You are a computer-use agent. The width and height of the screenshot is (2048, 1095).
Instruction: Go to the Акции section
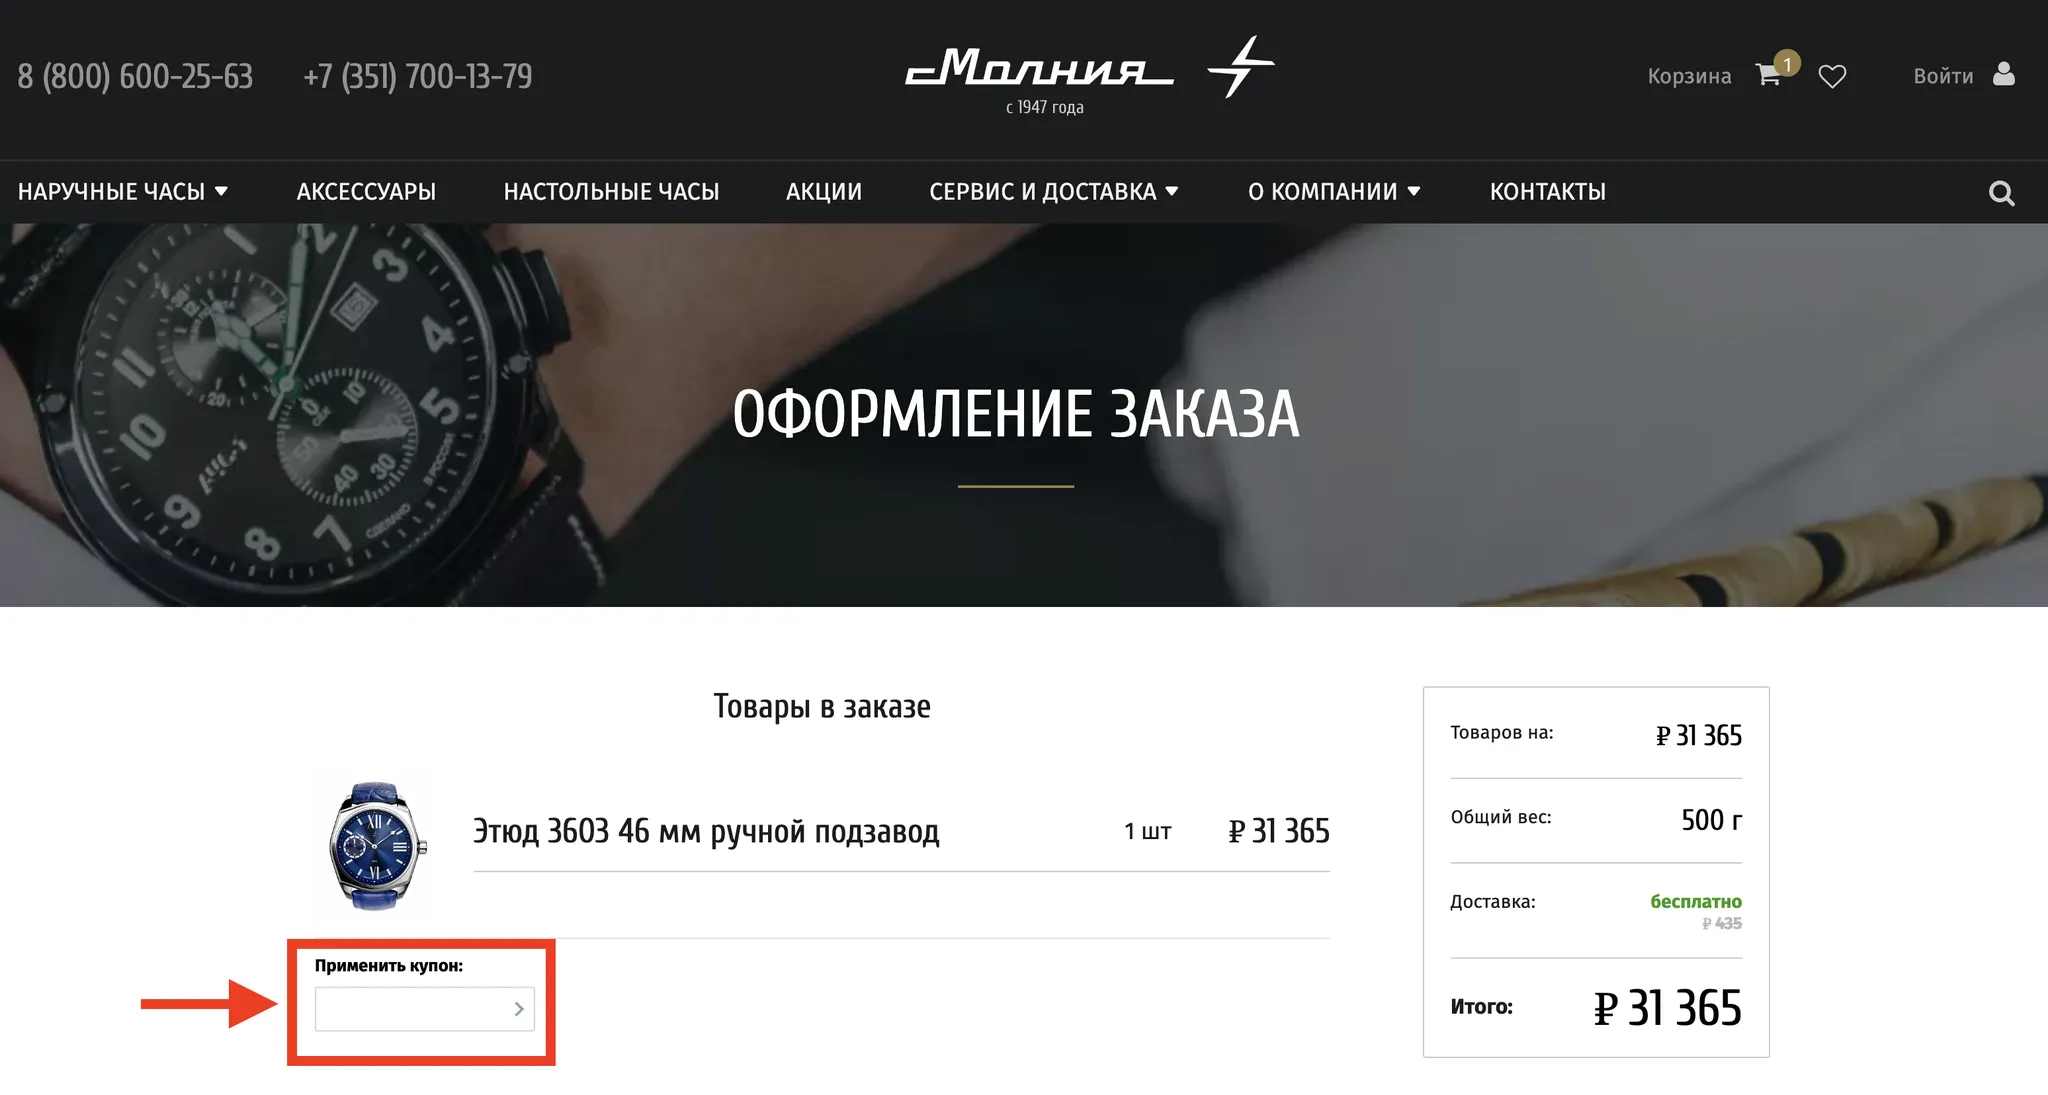pos(824,192)
